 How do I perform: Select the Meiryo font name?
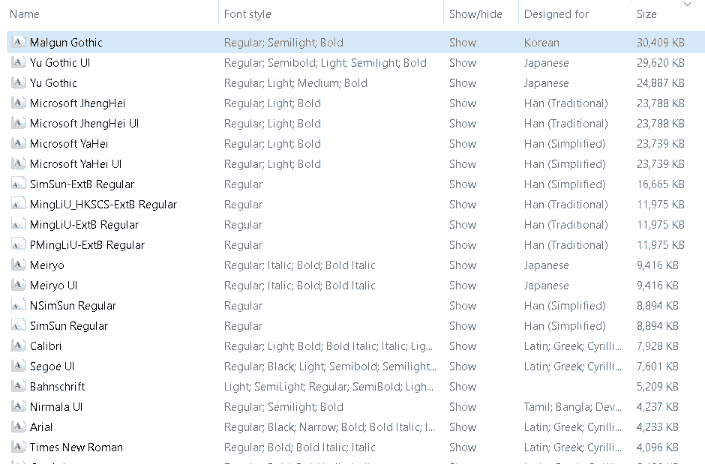pos(47,265)
